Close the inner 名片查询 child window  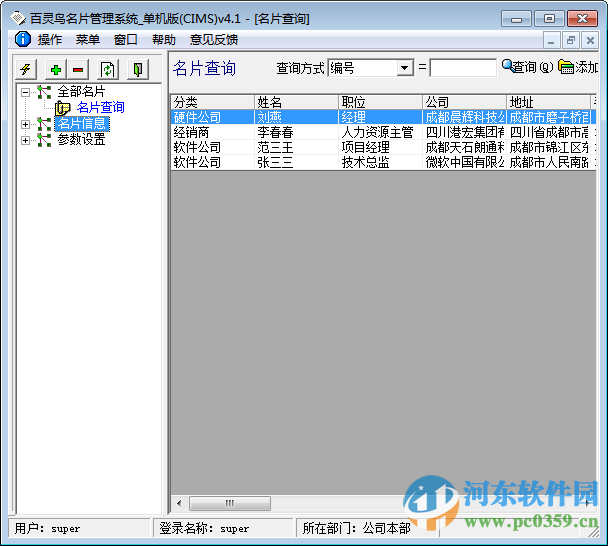(x=590, y=40)
